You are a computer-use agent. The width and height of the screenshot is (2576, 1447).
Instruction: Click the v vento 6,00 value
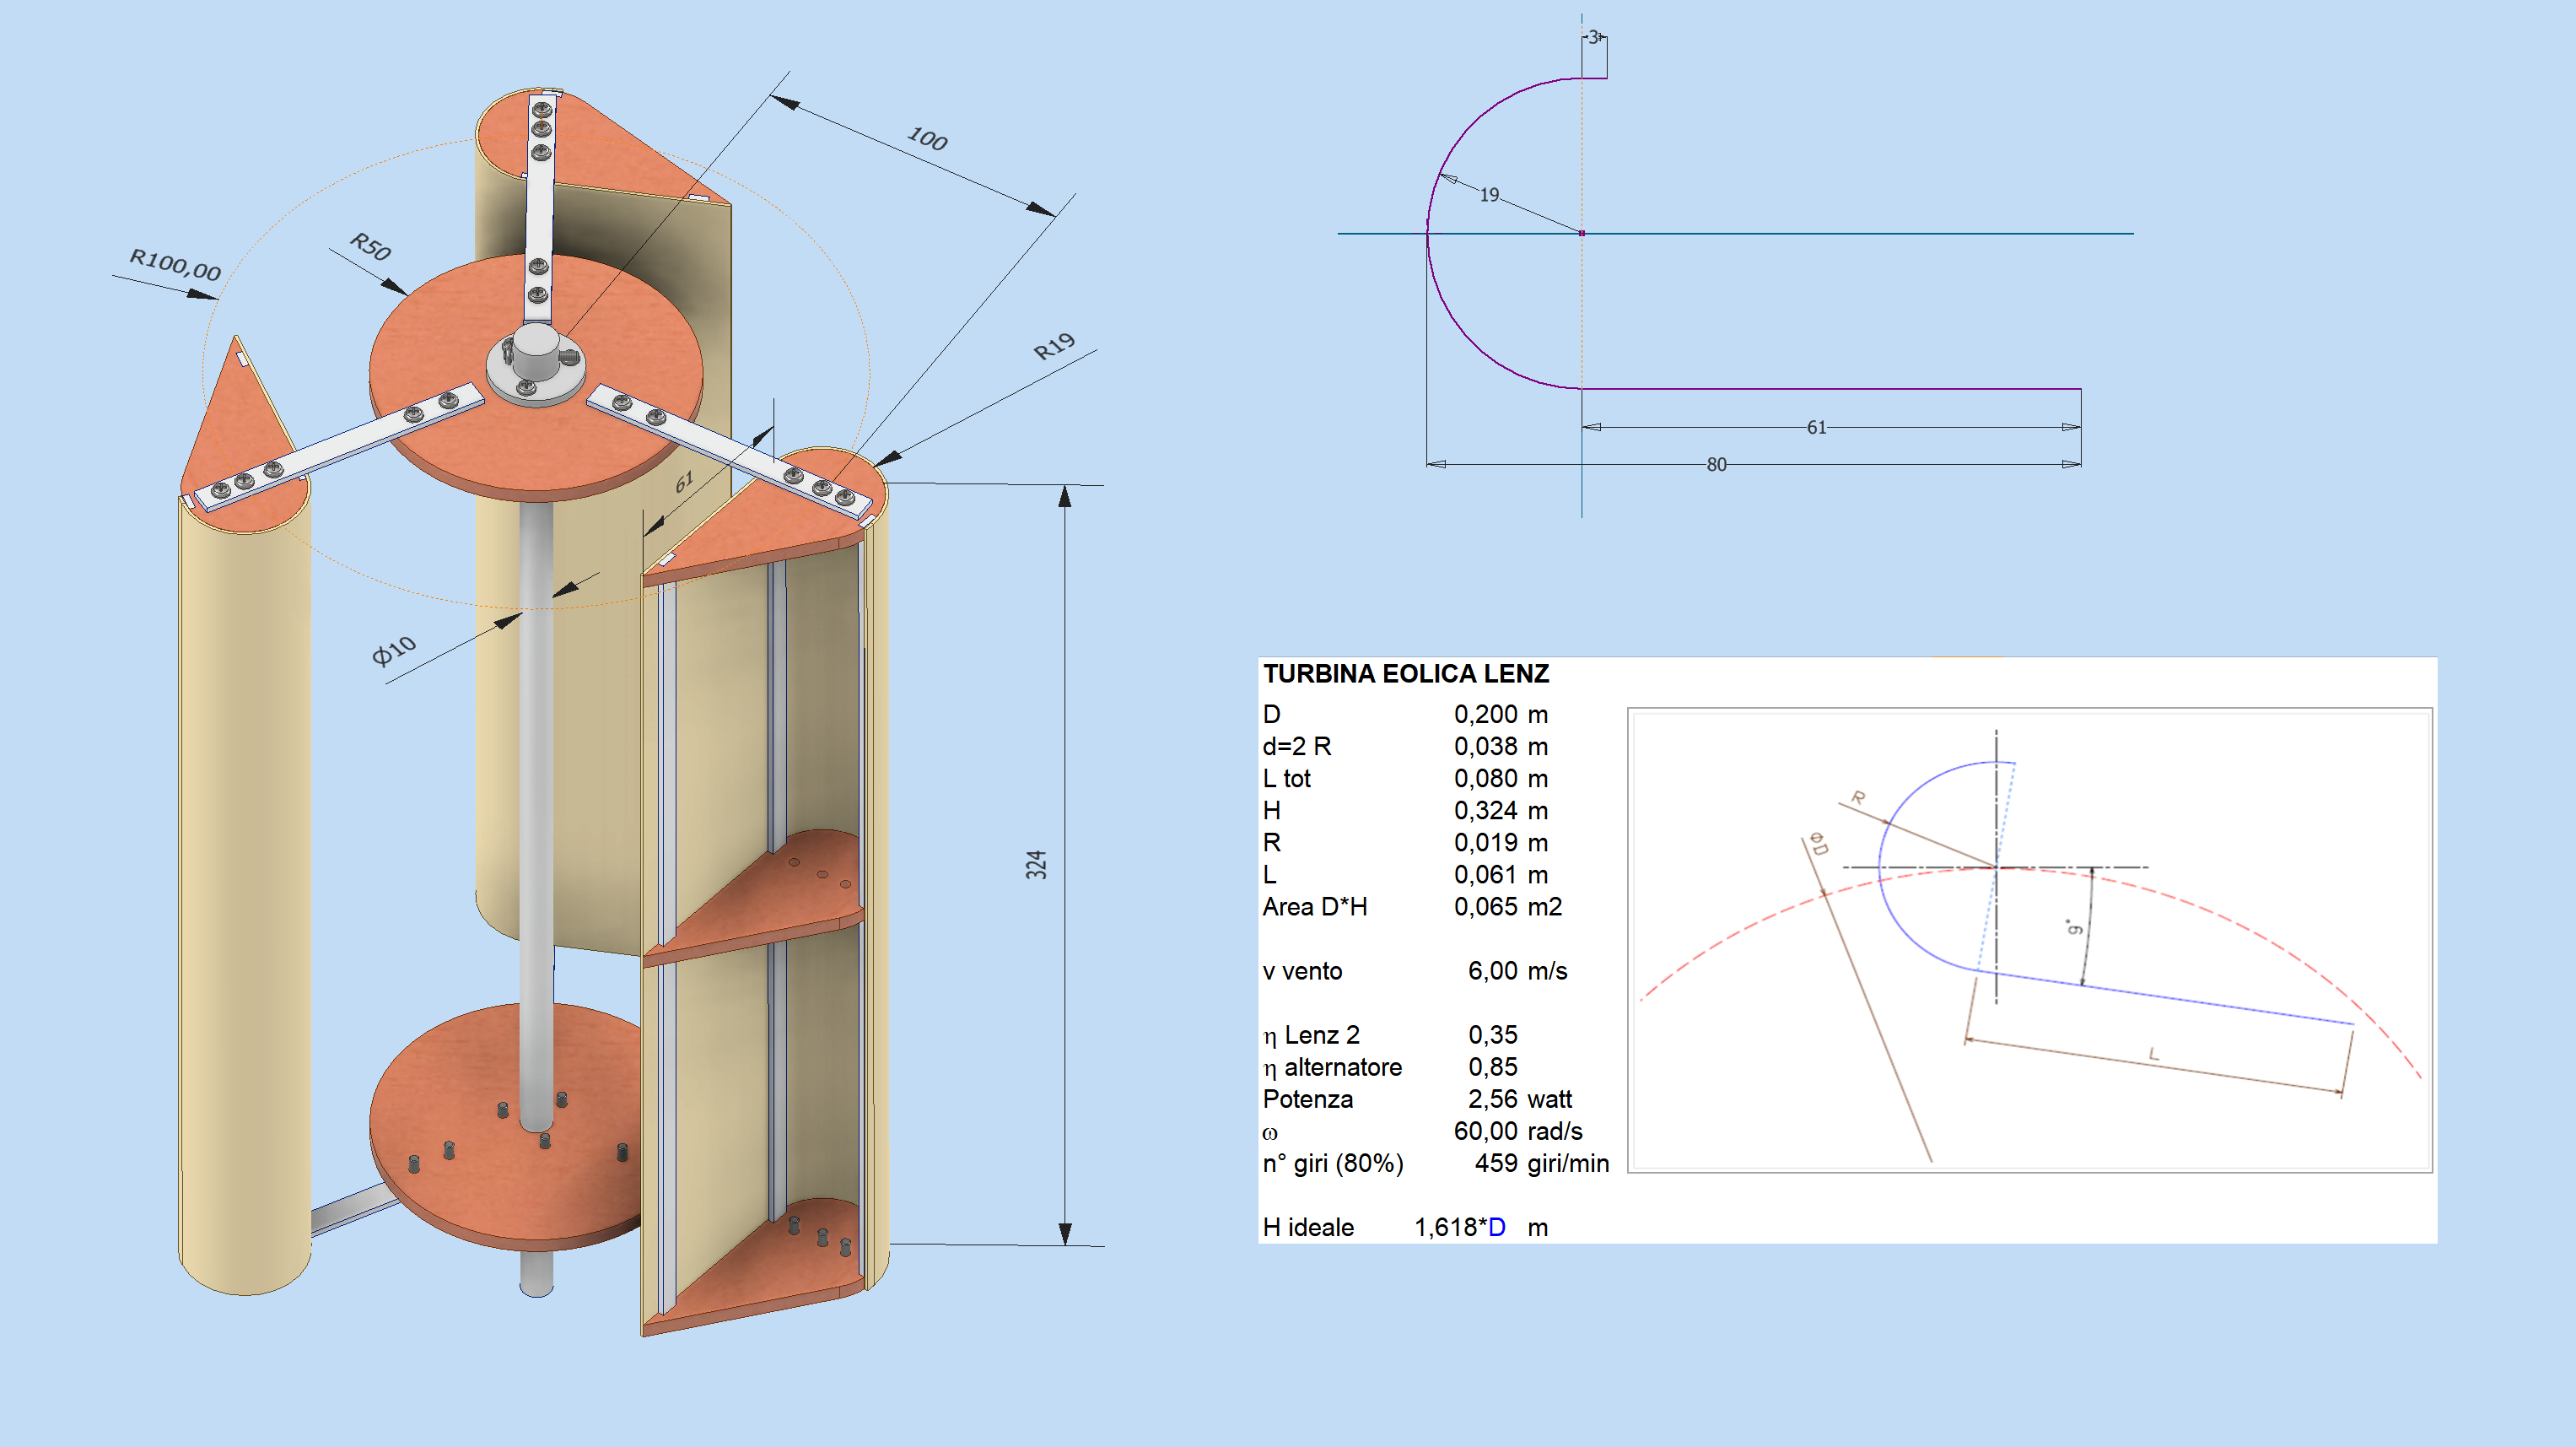pos(1492,971)
